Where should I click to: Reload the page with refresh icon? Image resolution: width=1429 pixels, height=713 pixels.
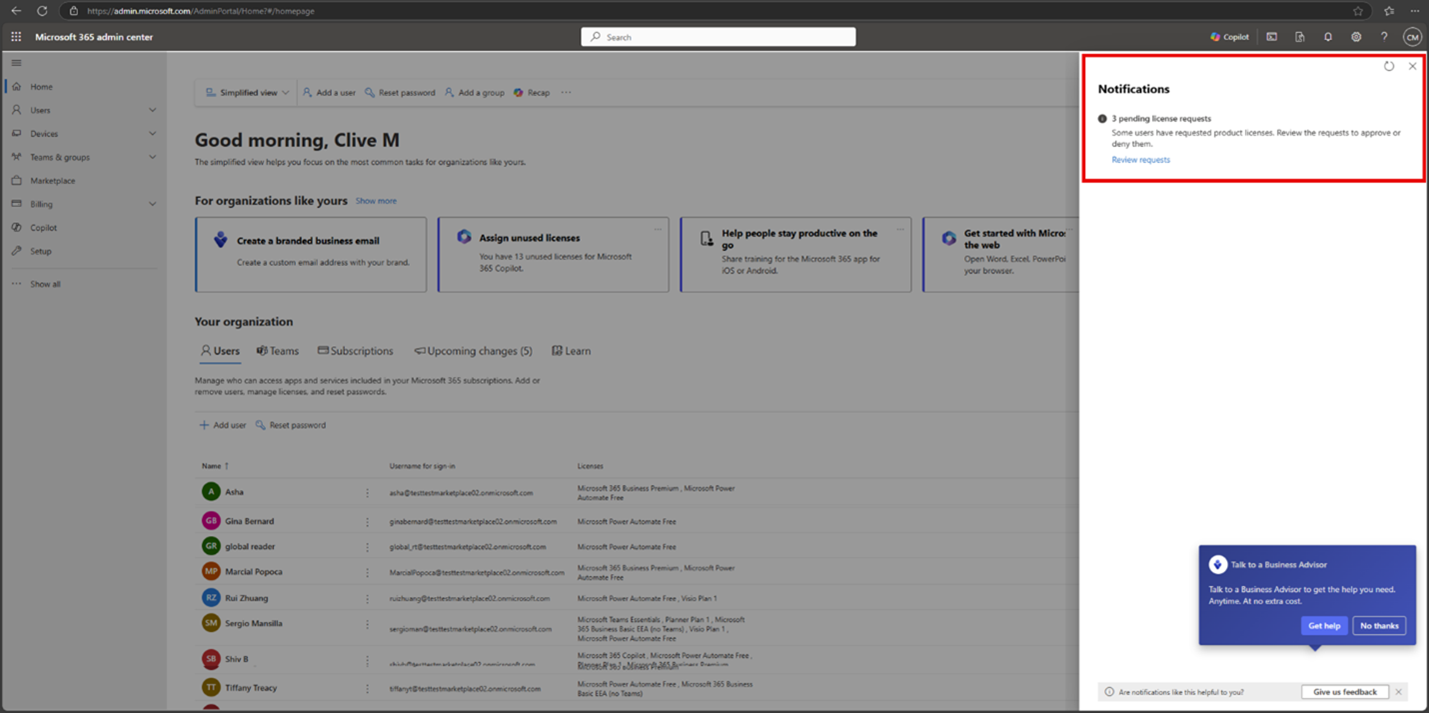(x=42, y=11)
